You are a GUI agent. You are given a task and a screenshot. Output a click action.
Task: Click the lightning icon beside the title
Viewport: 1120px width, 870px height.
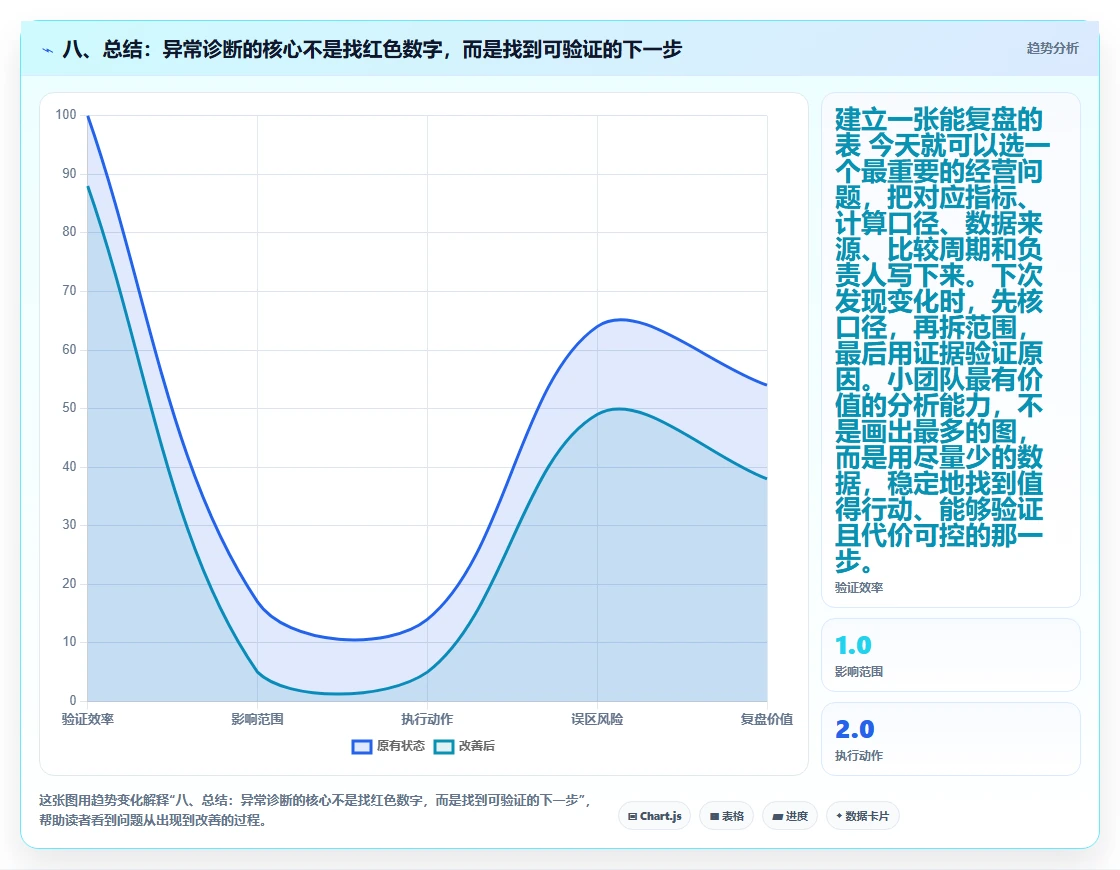[x=48, y=50]
